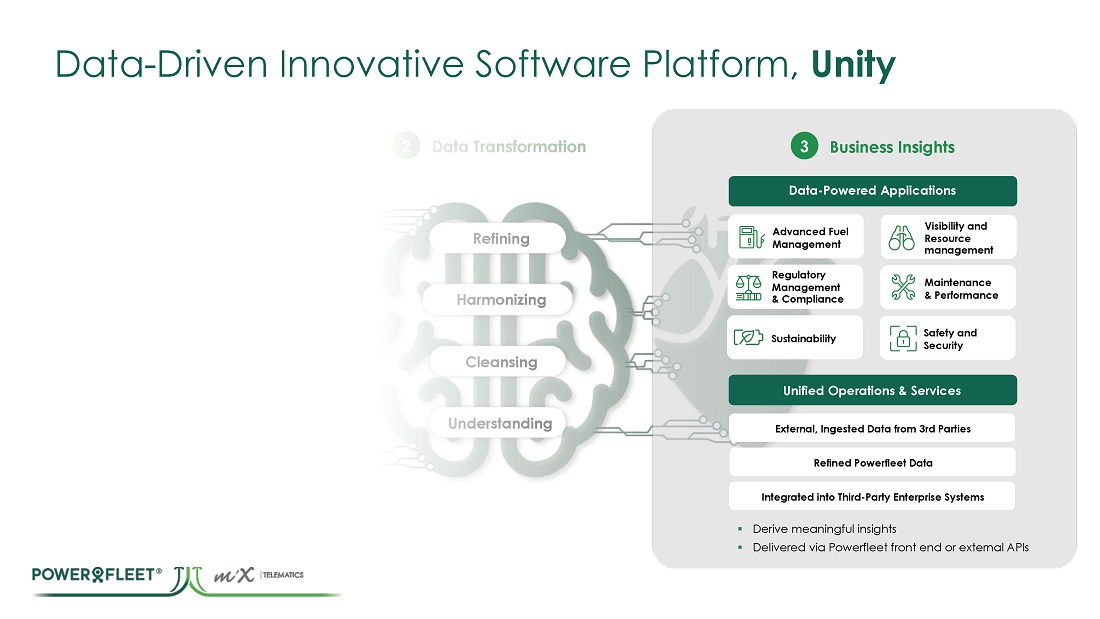Select the Understanding pill label
The height and width of the screenshot is (619, 1100).
500,424
